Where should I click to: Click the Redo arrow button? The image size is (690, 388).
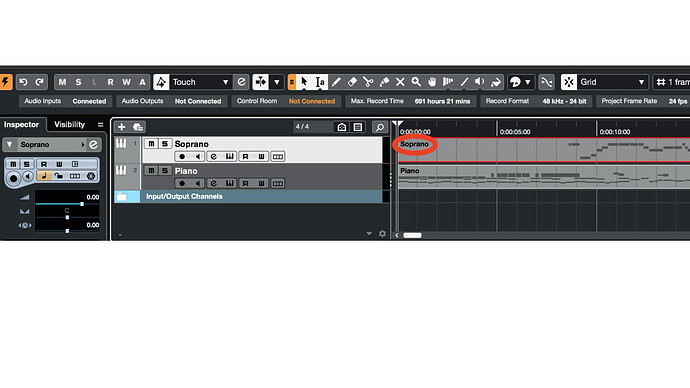click(x=39, y=82)
